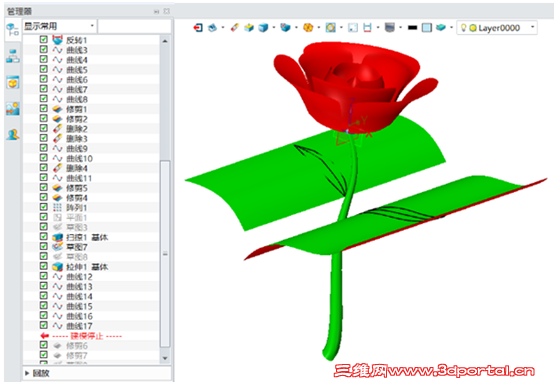Select the 草图3 tree item
This screenshot has width=554, height=384.
point(77,227)
